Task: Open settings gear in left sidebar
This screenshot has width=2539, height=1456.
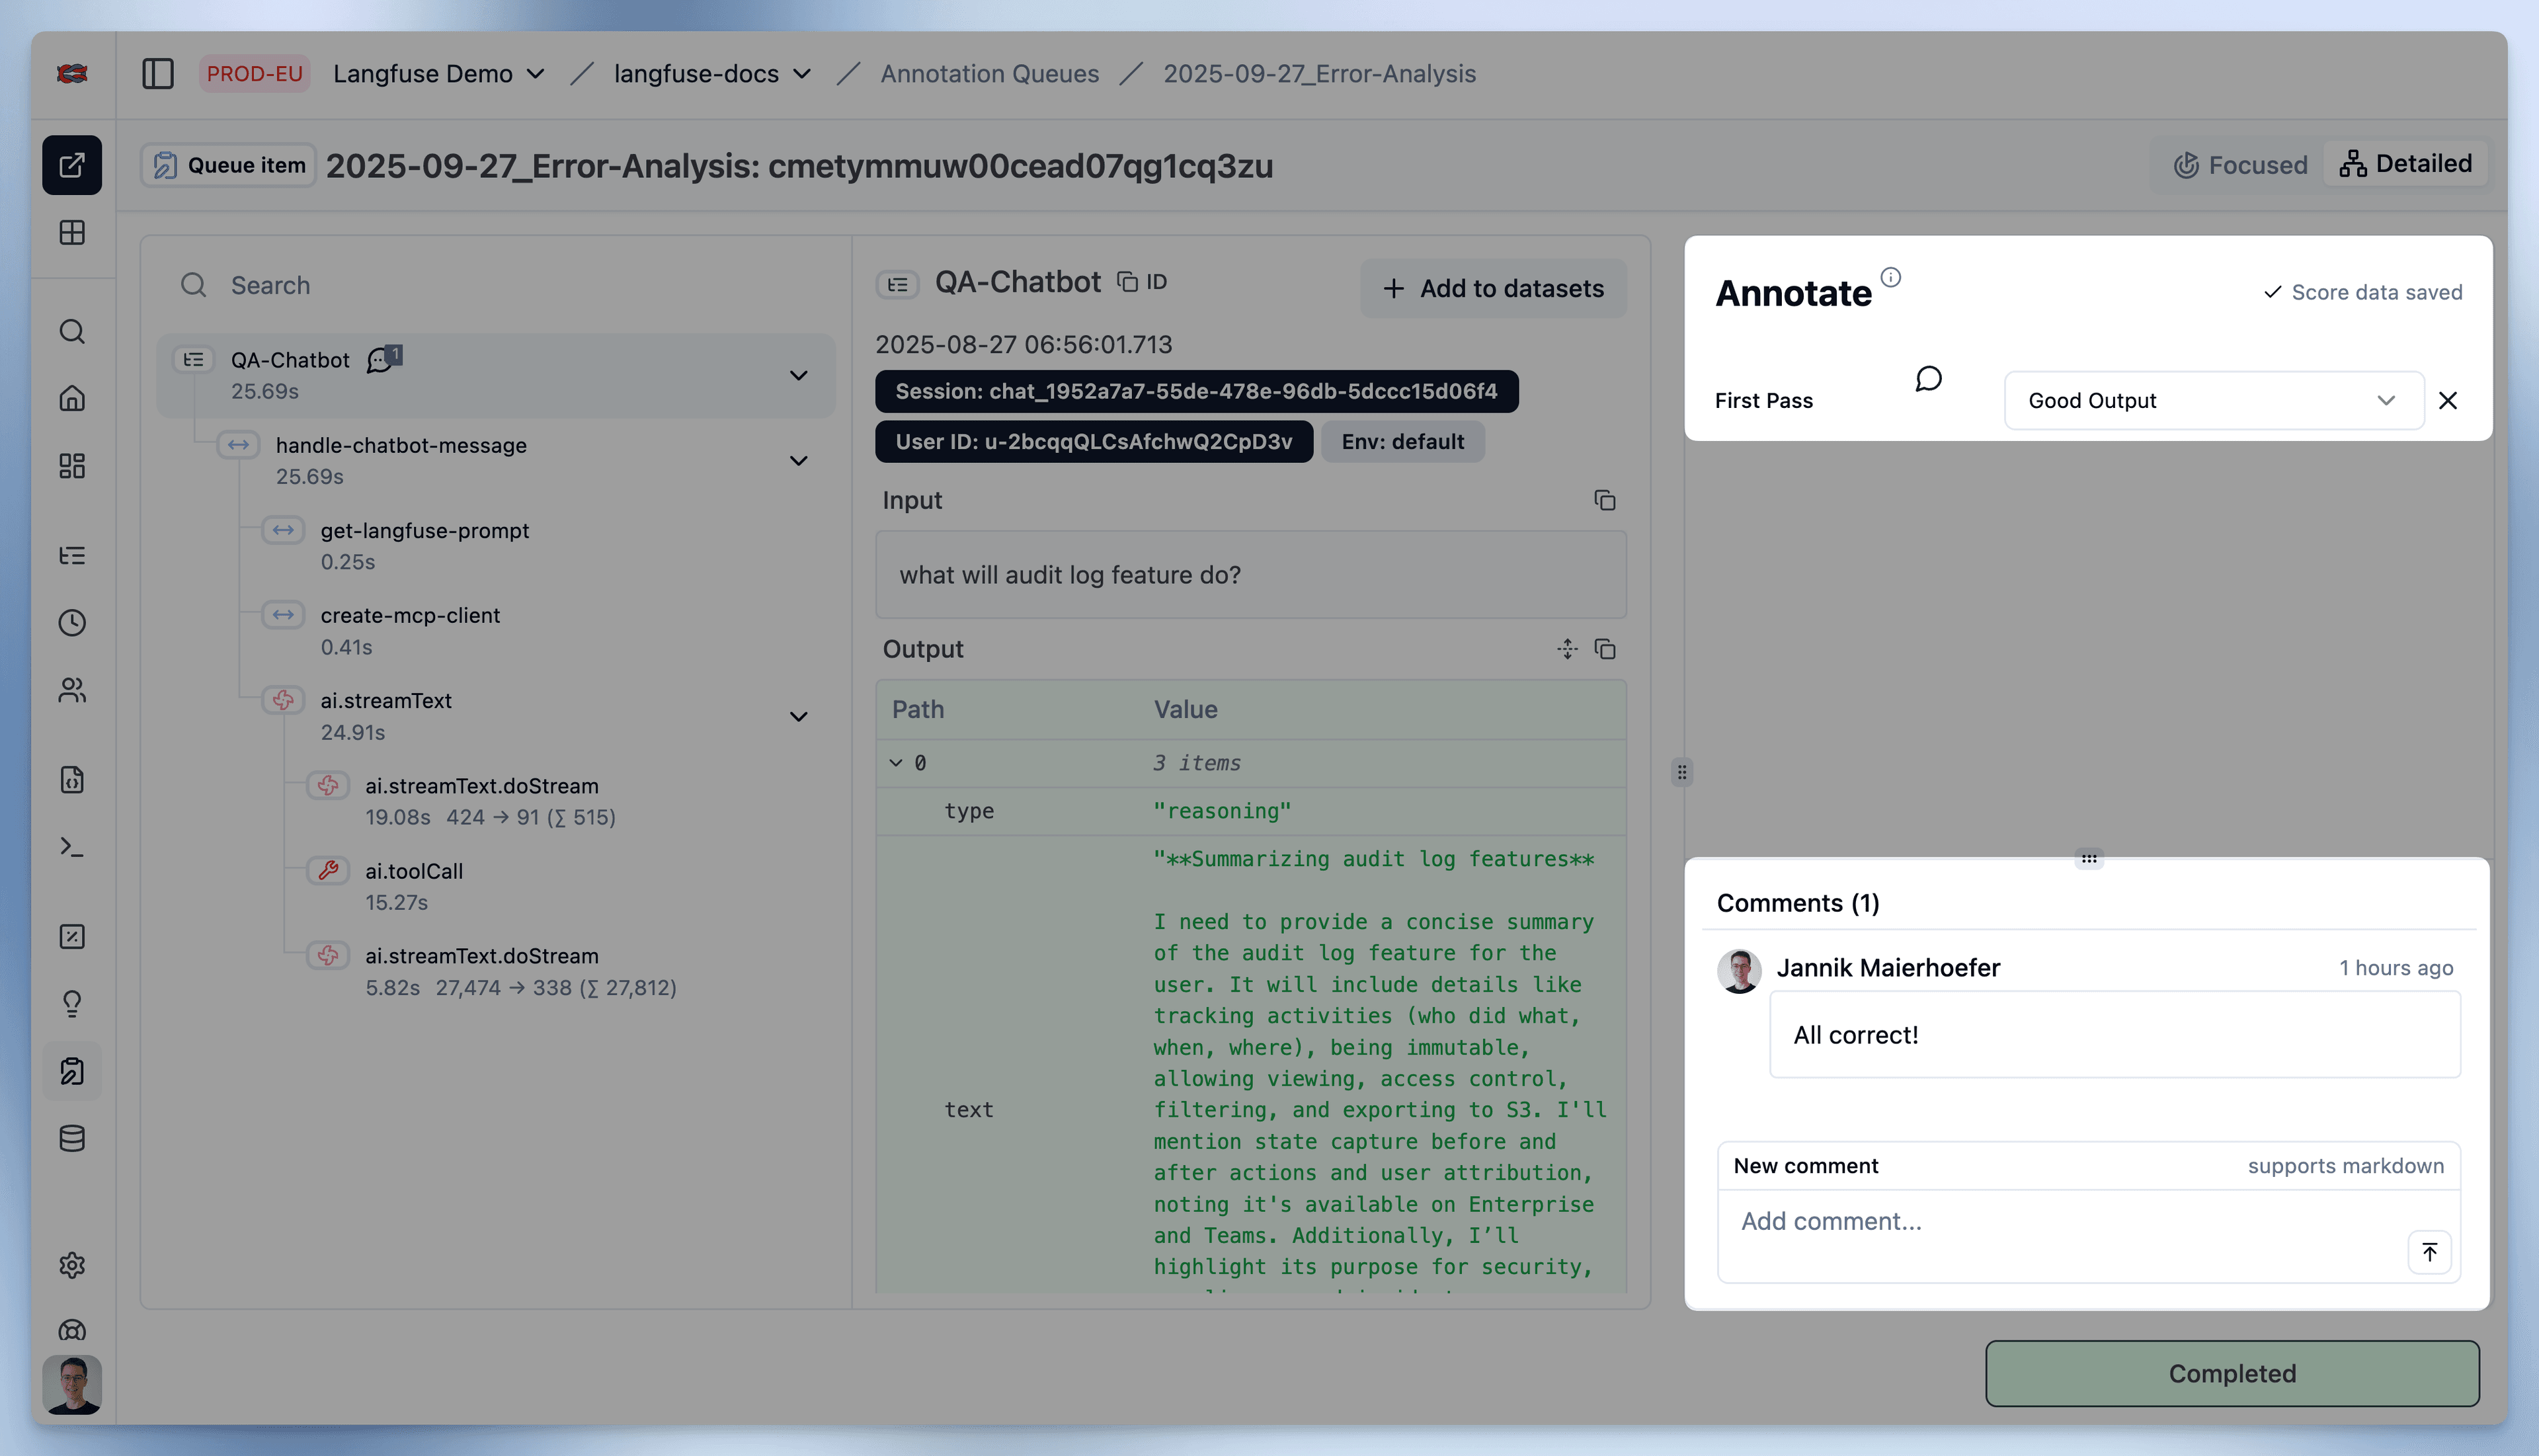Action: tap(72, 1265)
